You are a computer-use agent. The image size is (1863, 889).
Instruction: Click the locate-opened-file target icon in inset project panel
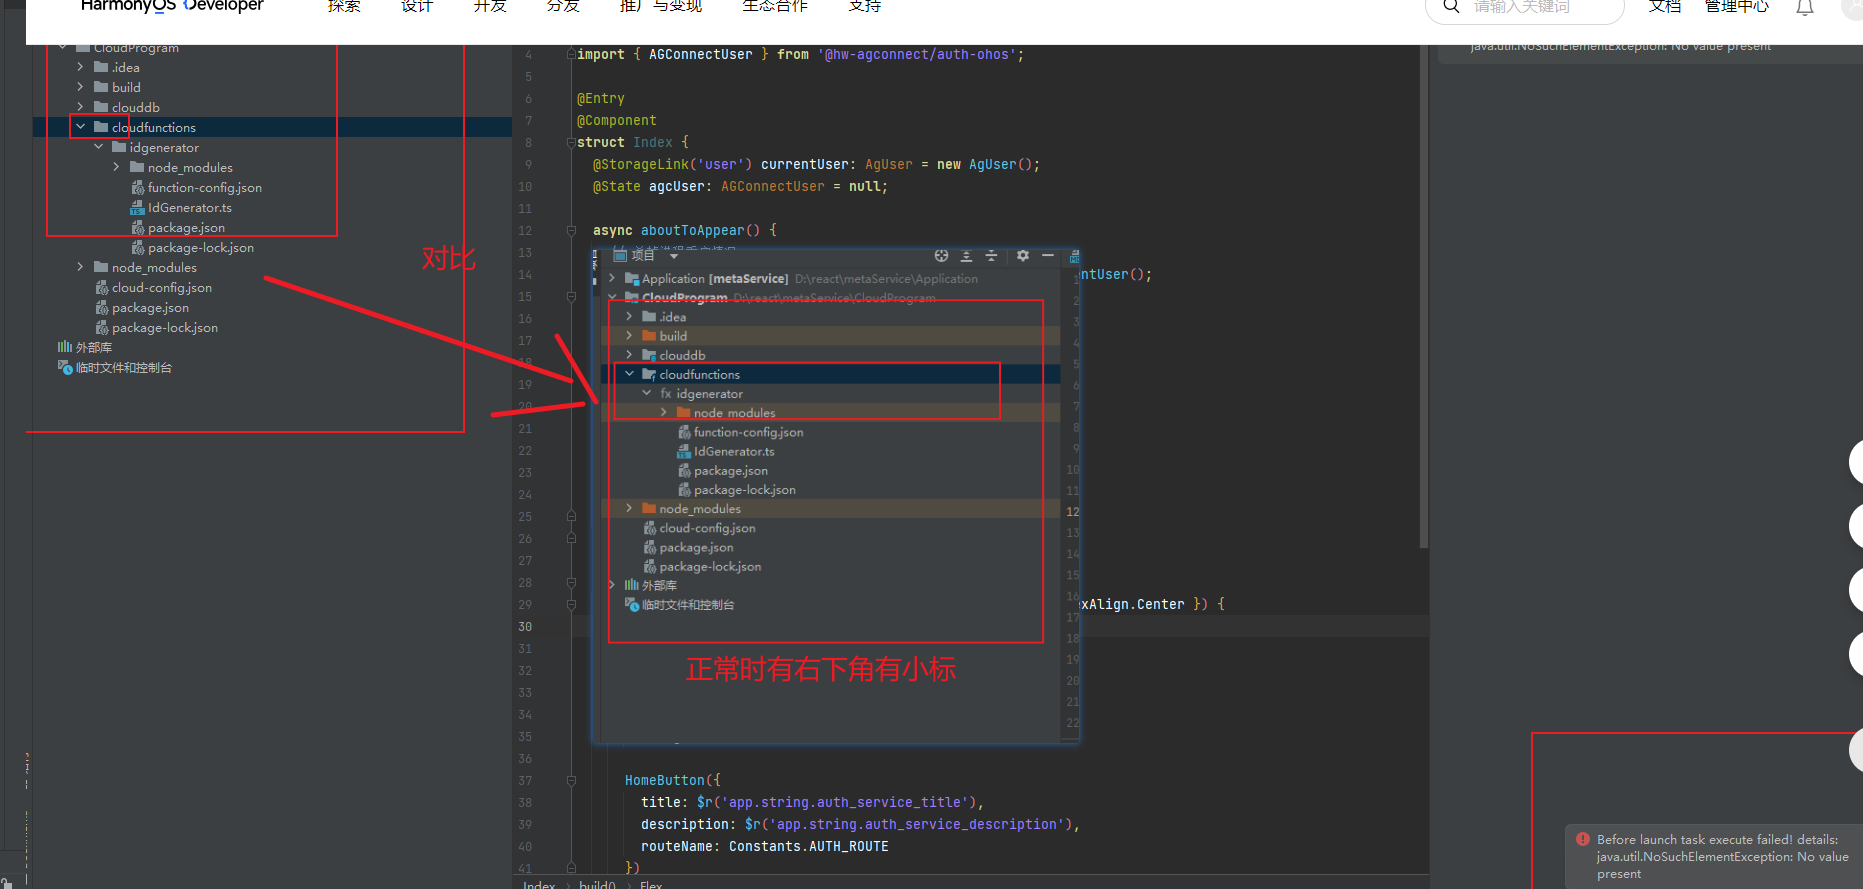[x=941, y=256]
